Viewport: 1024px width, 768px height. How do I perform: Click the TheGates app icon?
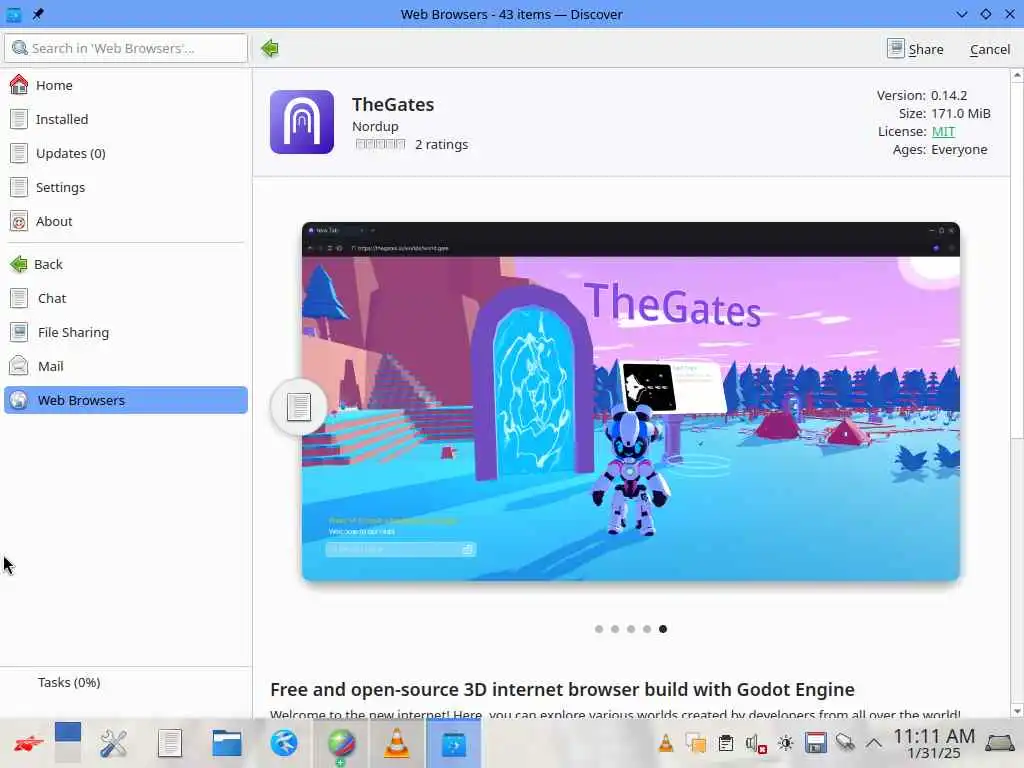click(x=302, y=122)
